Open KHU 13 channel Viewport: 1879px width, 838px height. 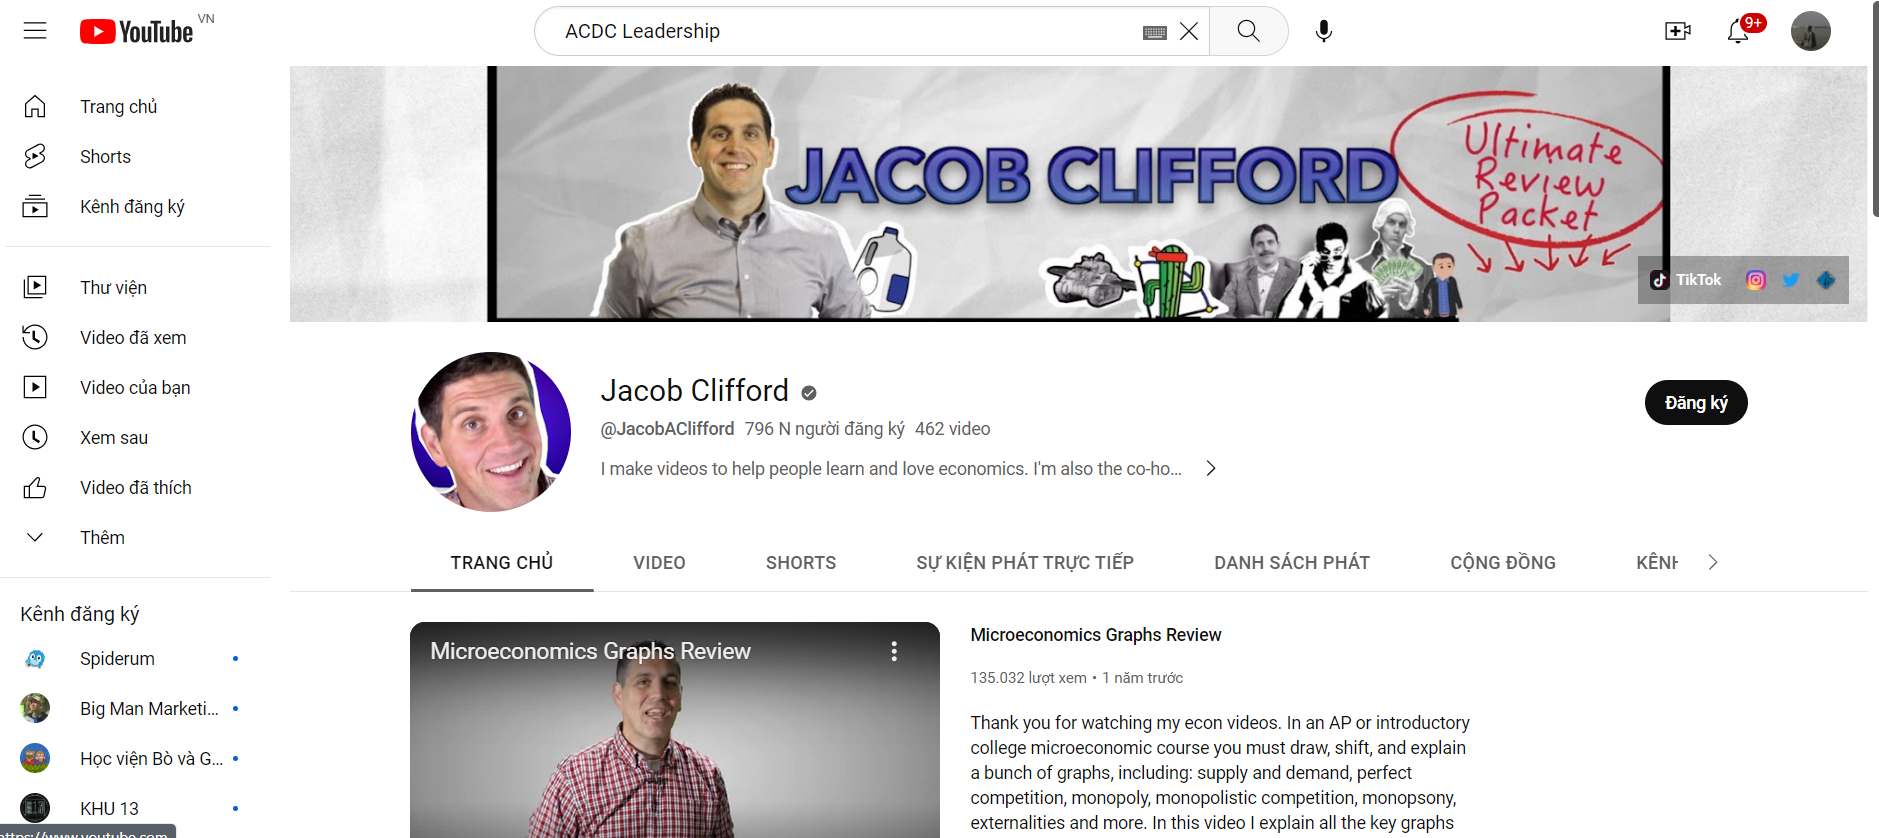click(x=137, y=808)
